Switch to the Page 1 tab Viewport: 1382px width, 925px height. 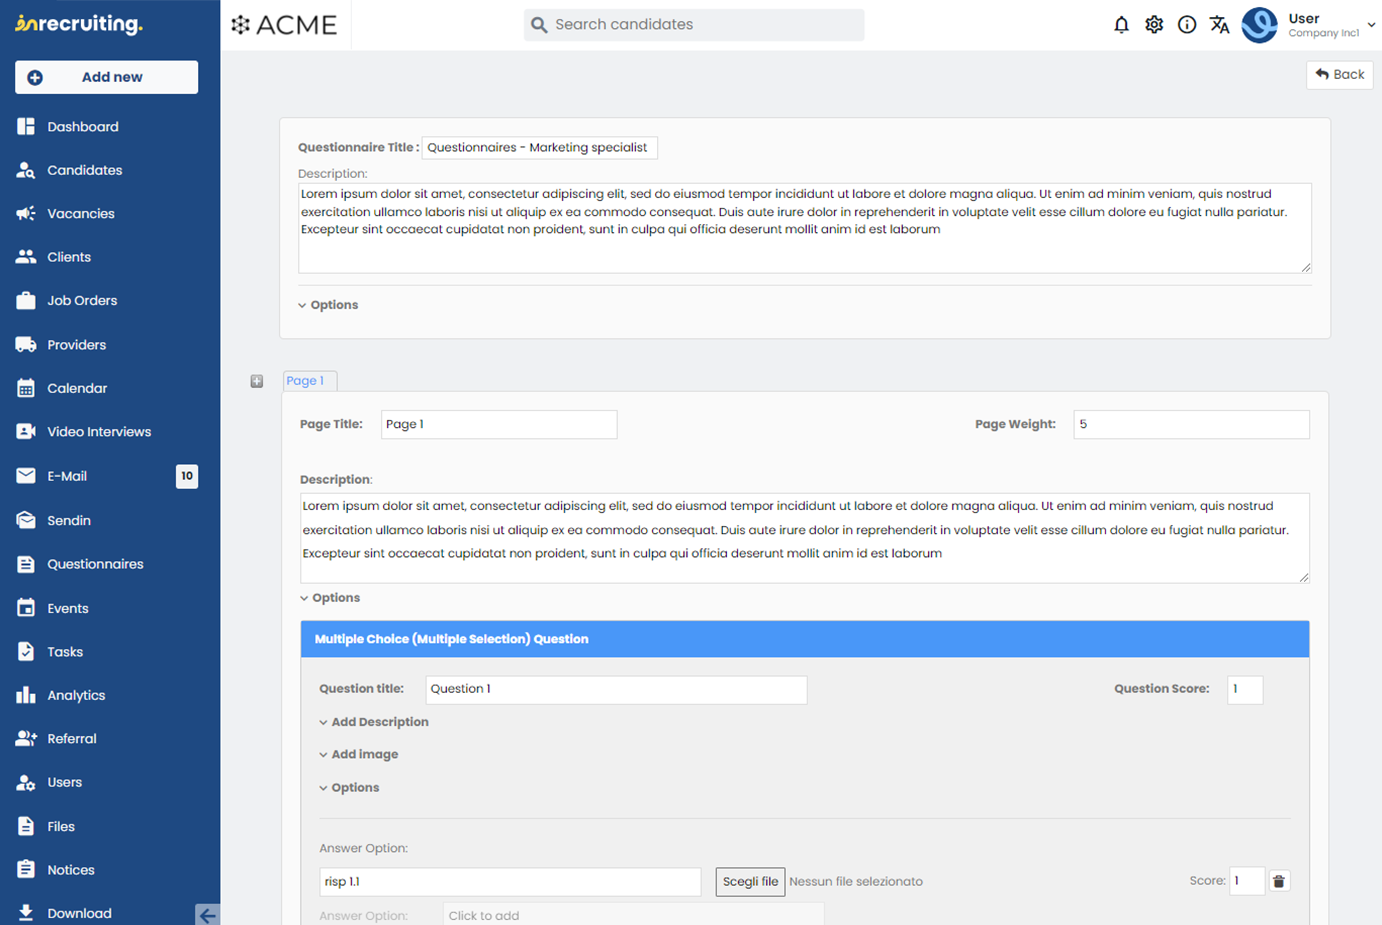pyautogui.click(x=306, y=381)
